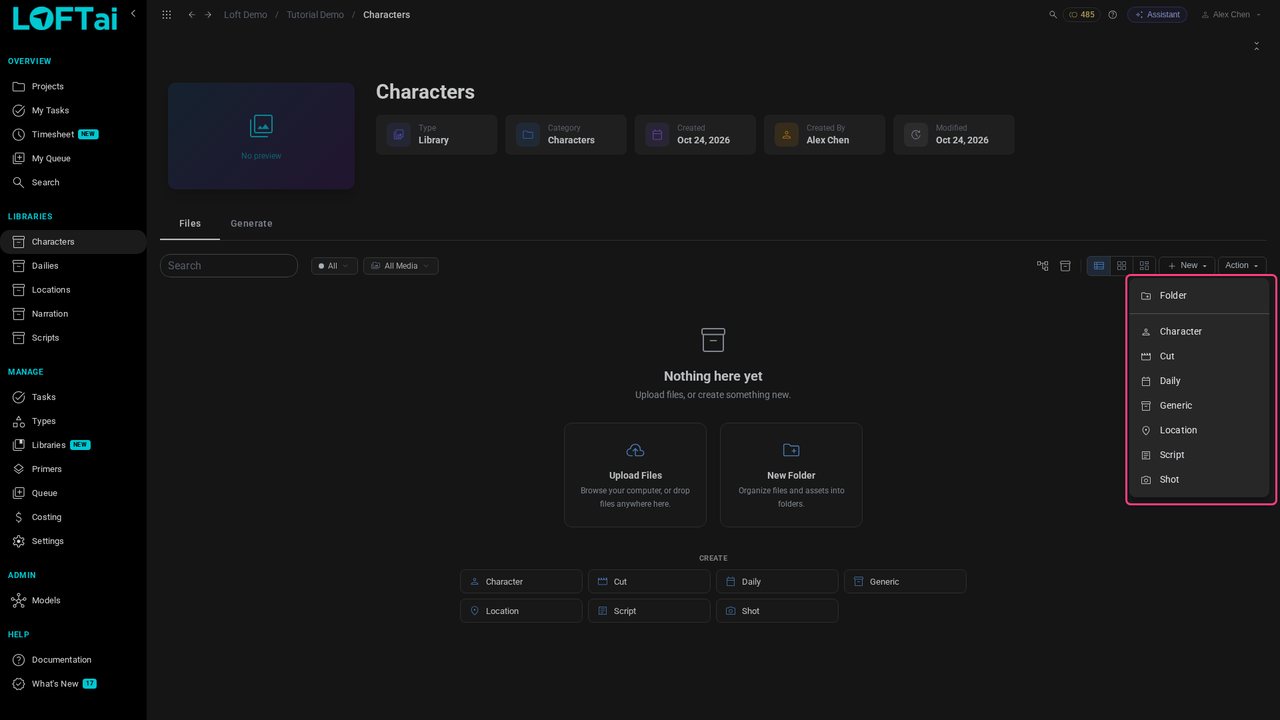Click the Upload Files card

635,475
